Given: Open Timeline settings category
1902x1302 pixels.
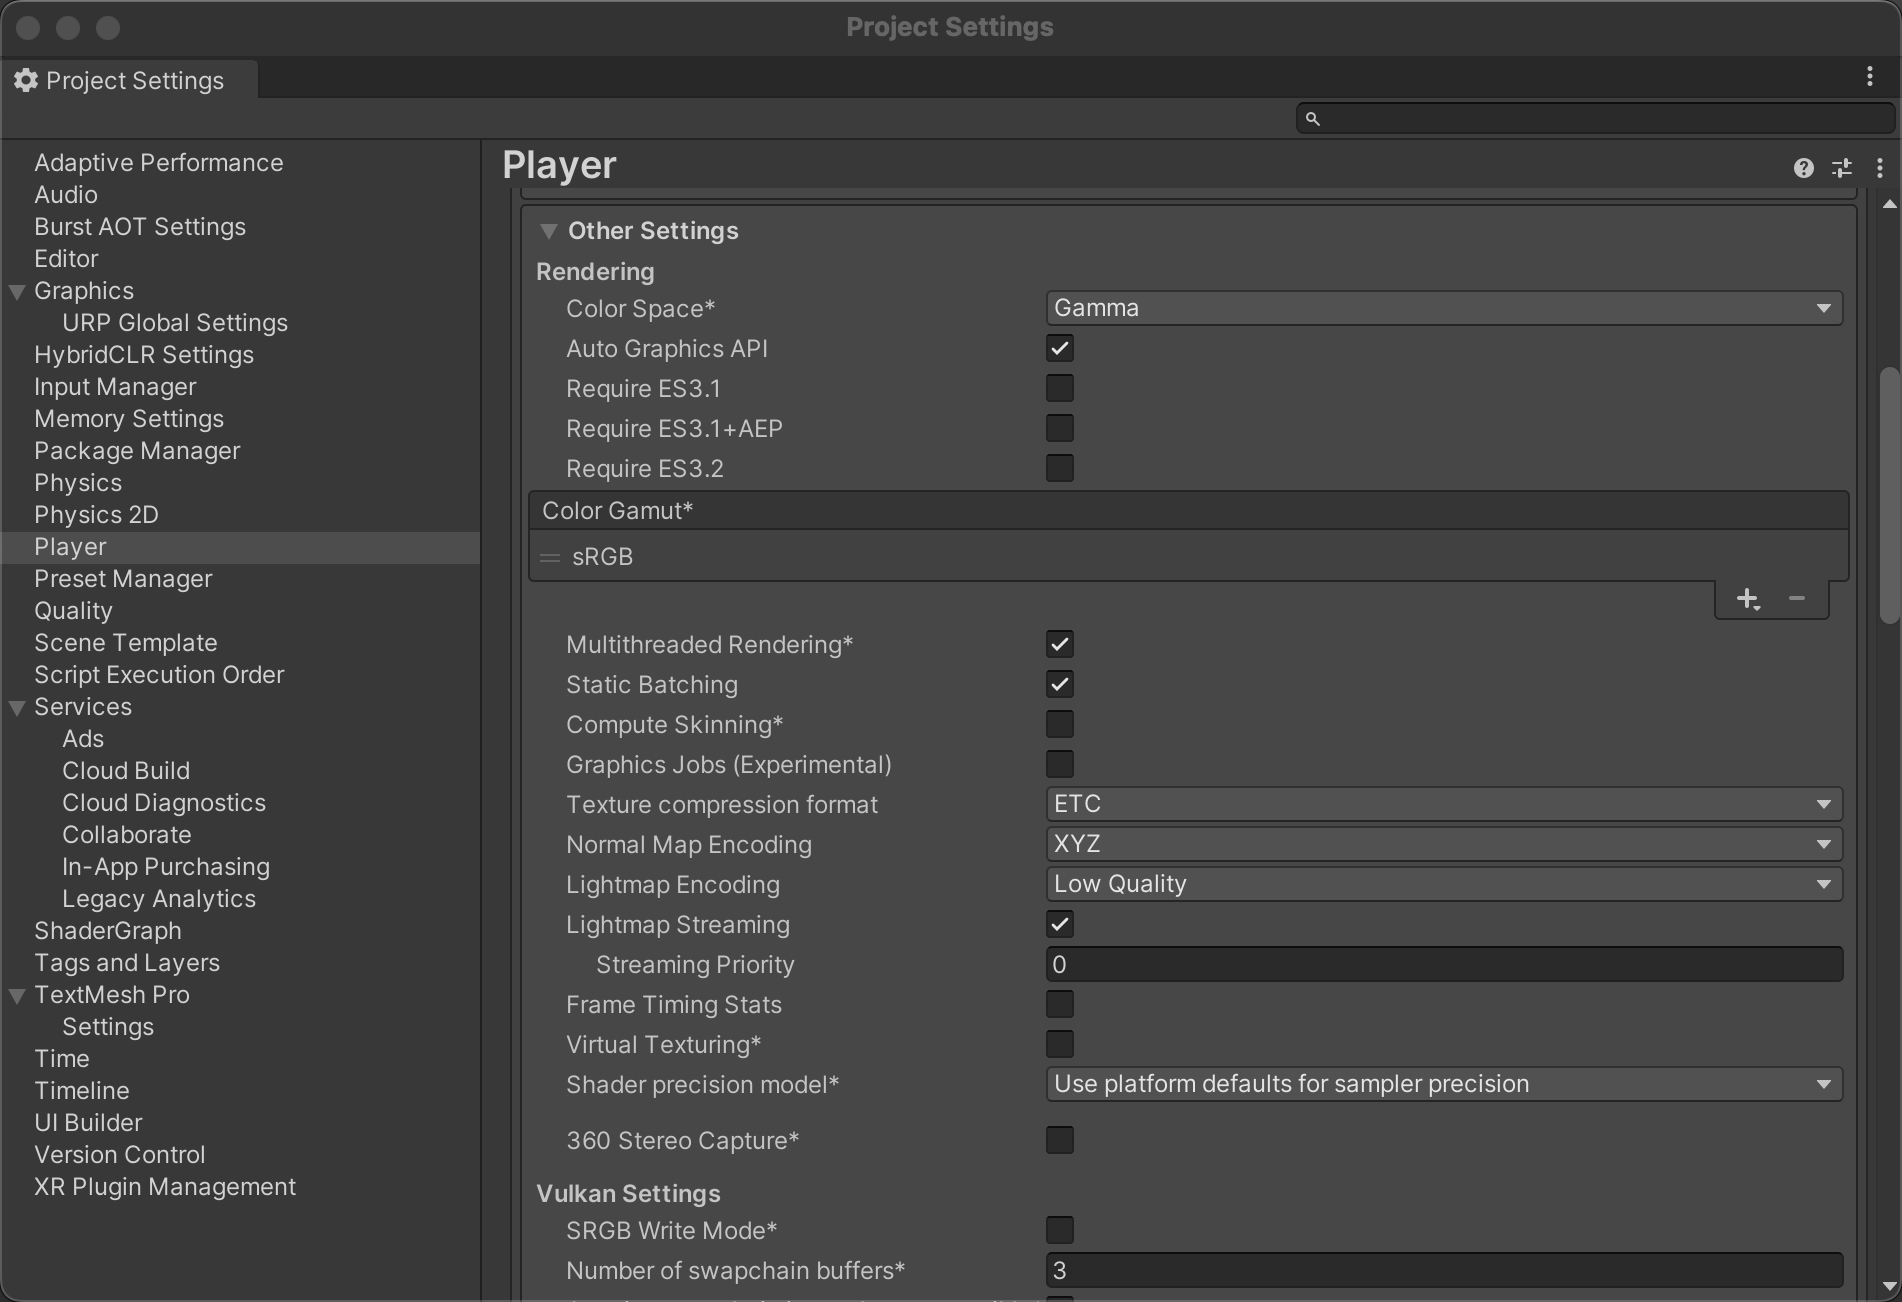Looking at the screenshot, I should pos(82,1091).
